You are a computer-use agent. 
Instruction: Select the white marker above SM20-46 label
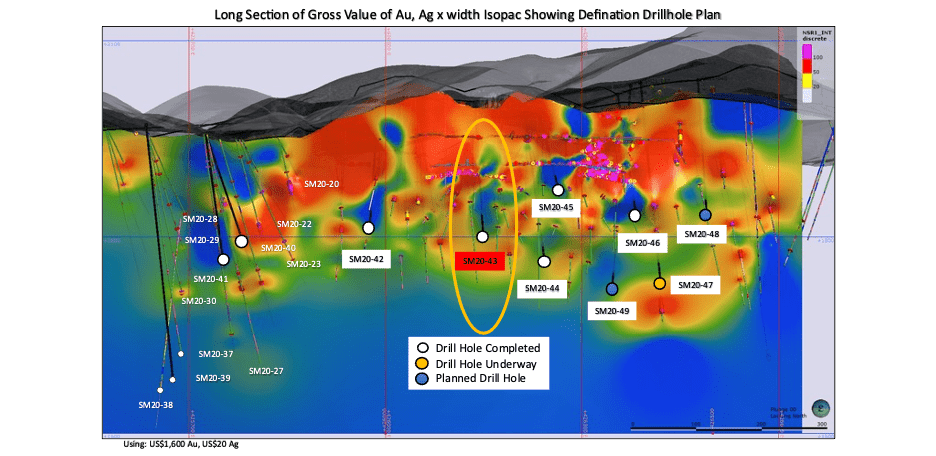635,215
